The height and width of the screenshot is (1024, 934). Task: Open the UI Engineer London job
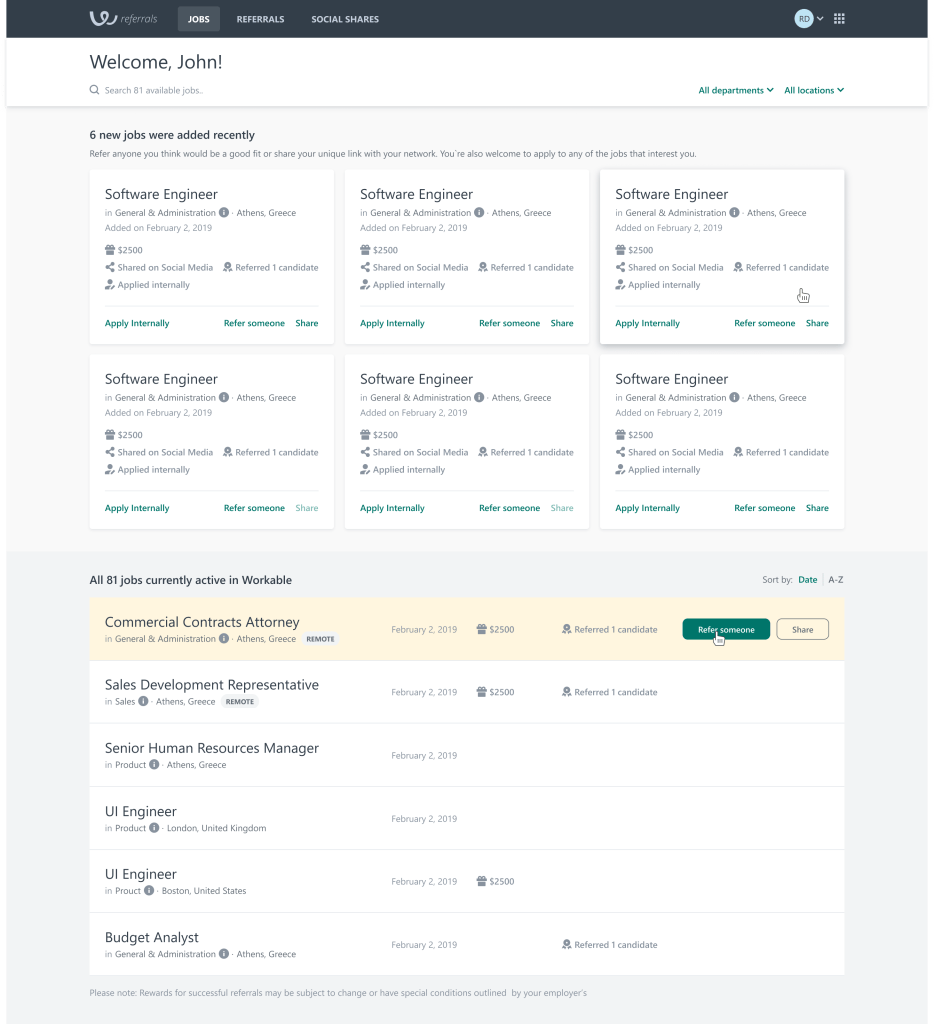click(x=141, y=812)
